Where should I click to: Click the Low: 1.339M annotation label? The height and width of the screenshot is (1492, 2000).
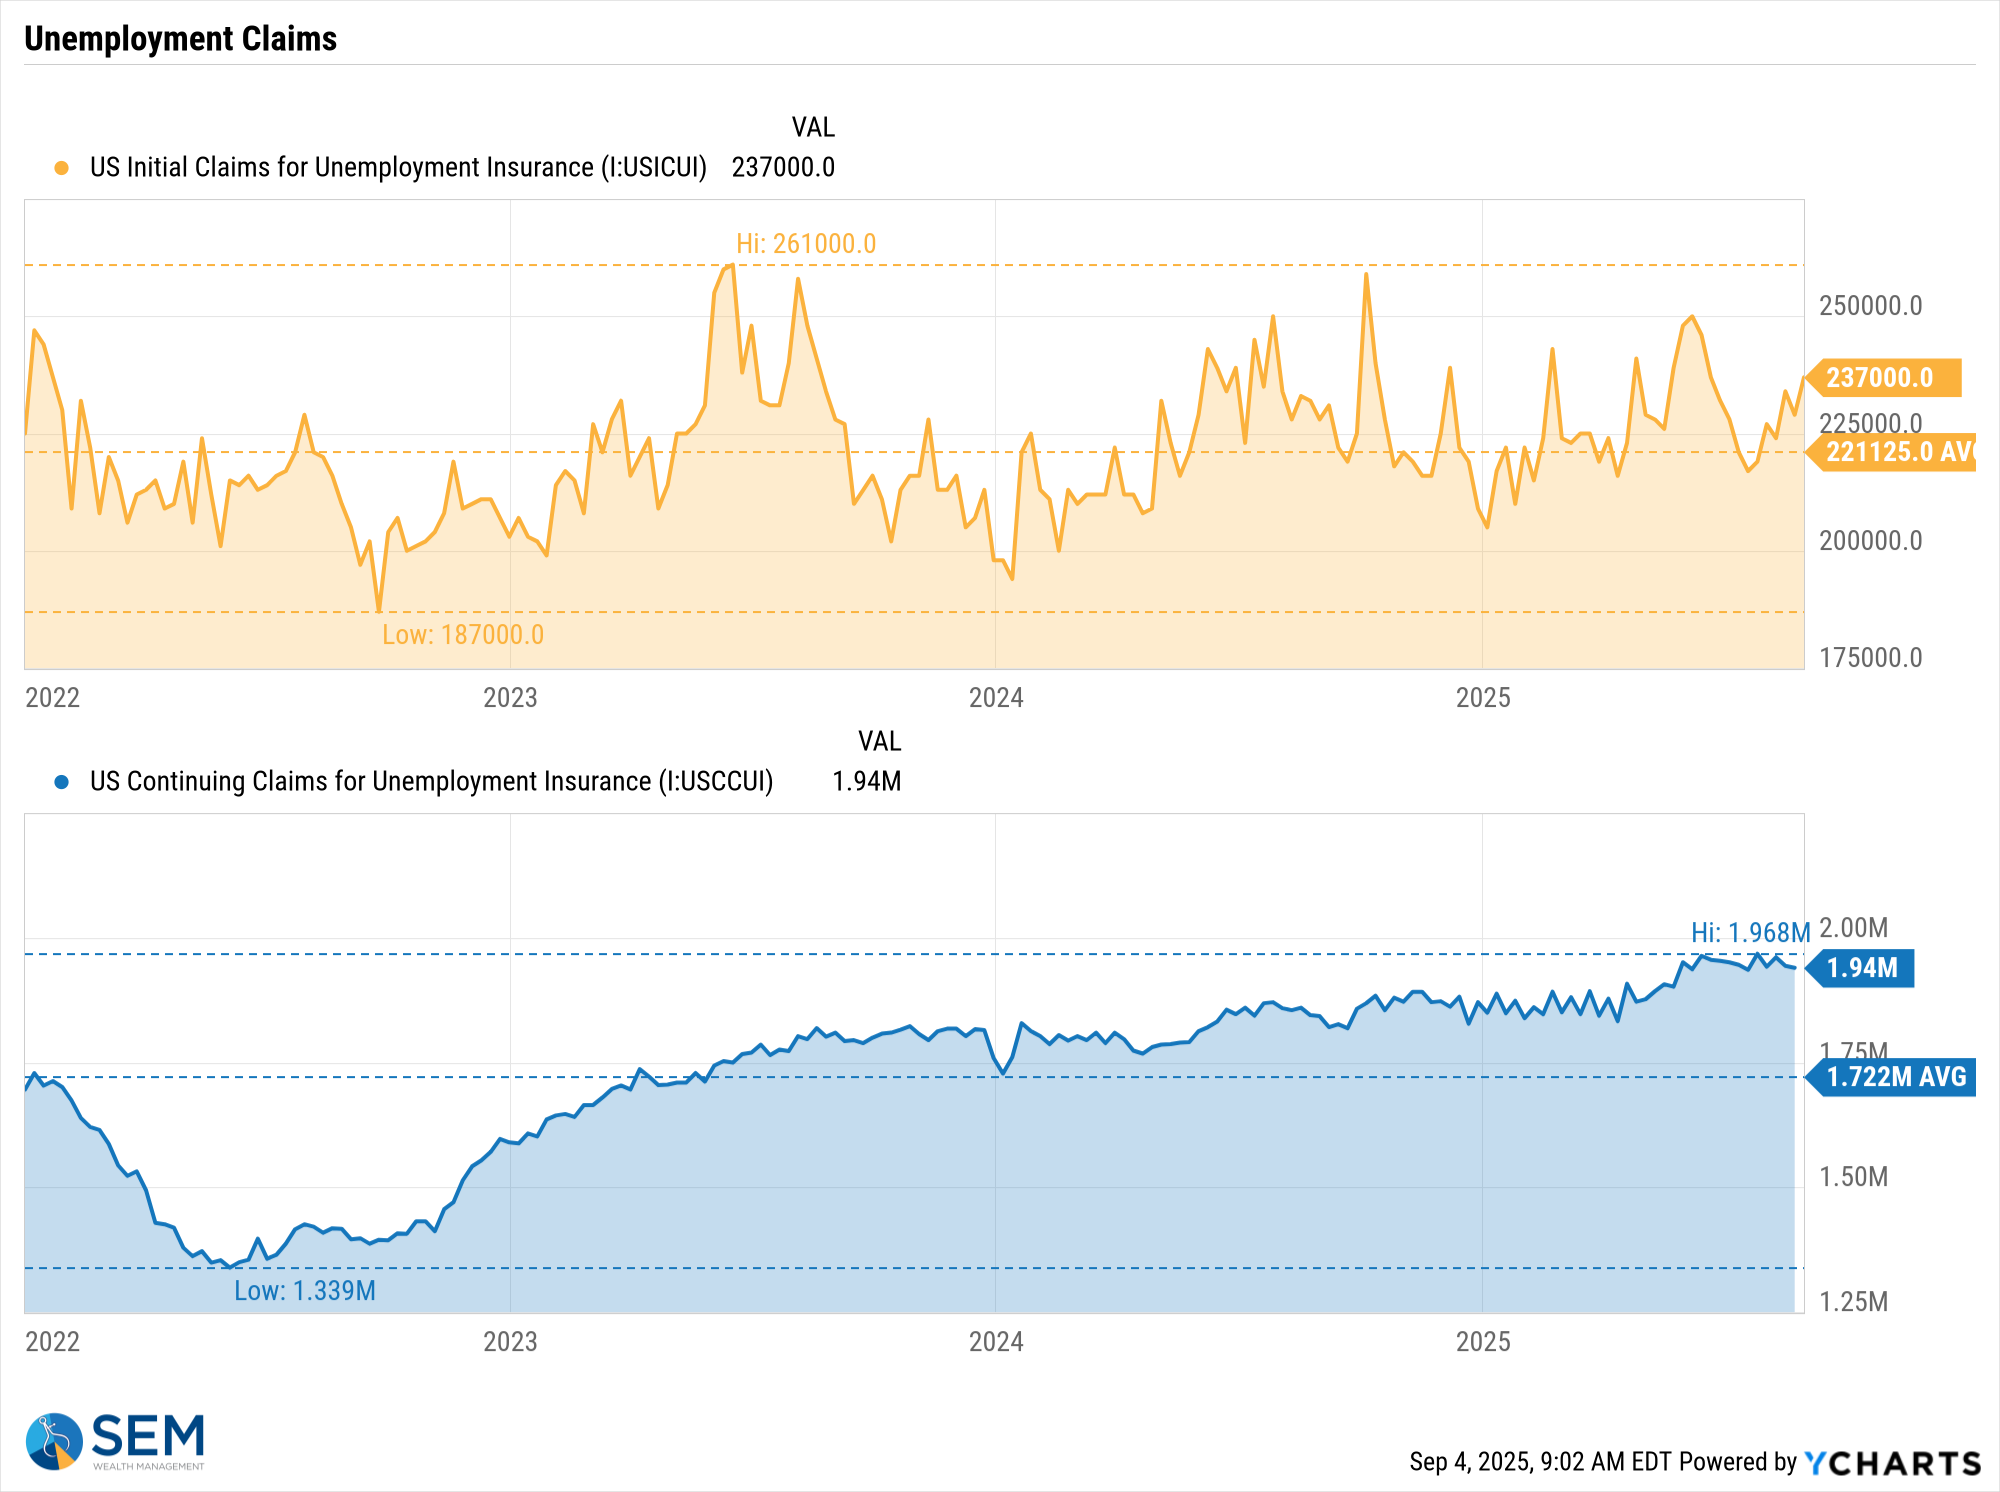[305, 1291]
